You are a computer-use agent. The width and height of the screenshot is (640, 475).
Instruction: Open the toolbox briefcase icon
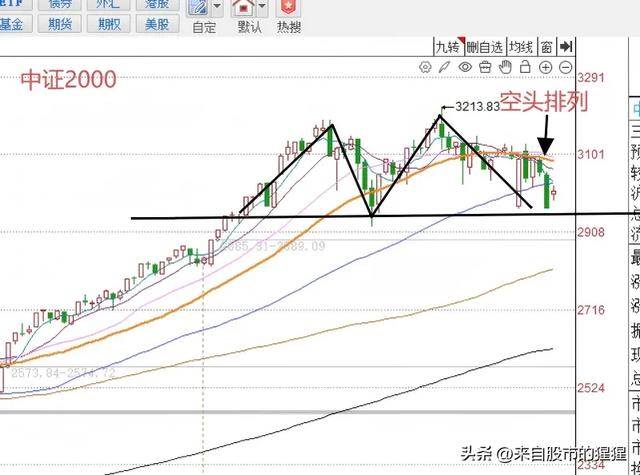click(x=485, y=67)
